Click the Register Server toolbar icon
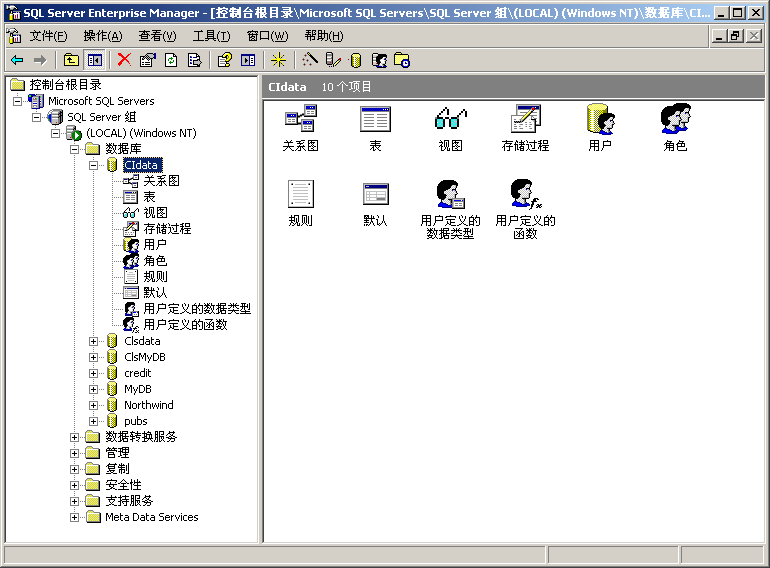The image size is (770, 568). click(333, 60)
